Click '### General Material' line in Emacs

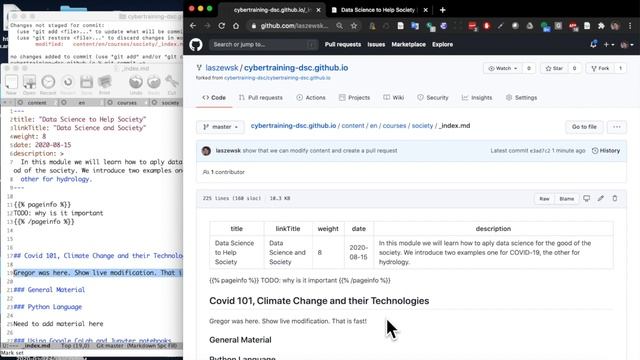click(49, 290)
